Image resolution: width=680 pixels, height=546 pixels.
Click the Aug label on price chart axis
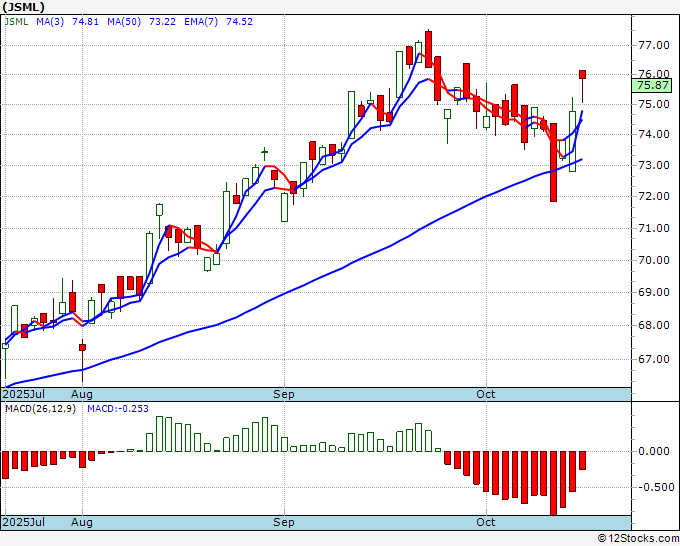(x=82, y=394)
